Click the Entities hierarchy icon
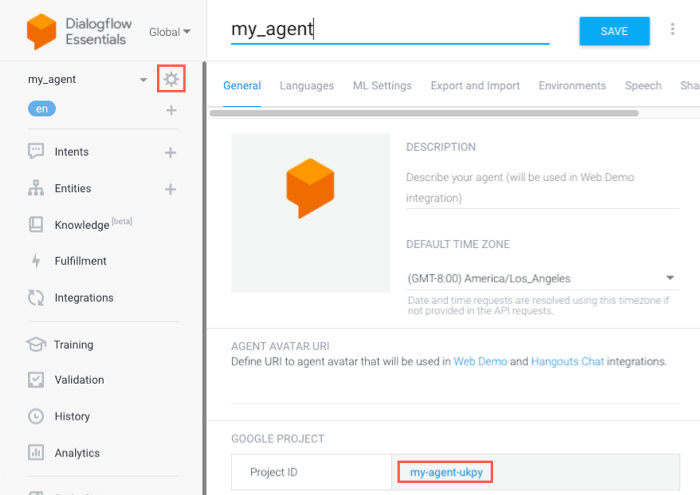The height and width of the screenshot is (495, 700). 36,188
